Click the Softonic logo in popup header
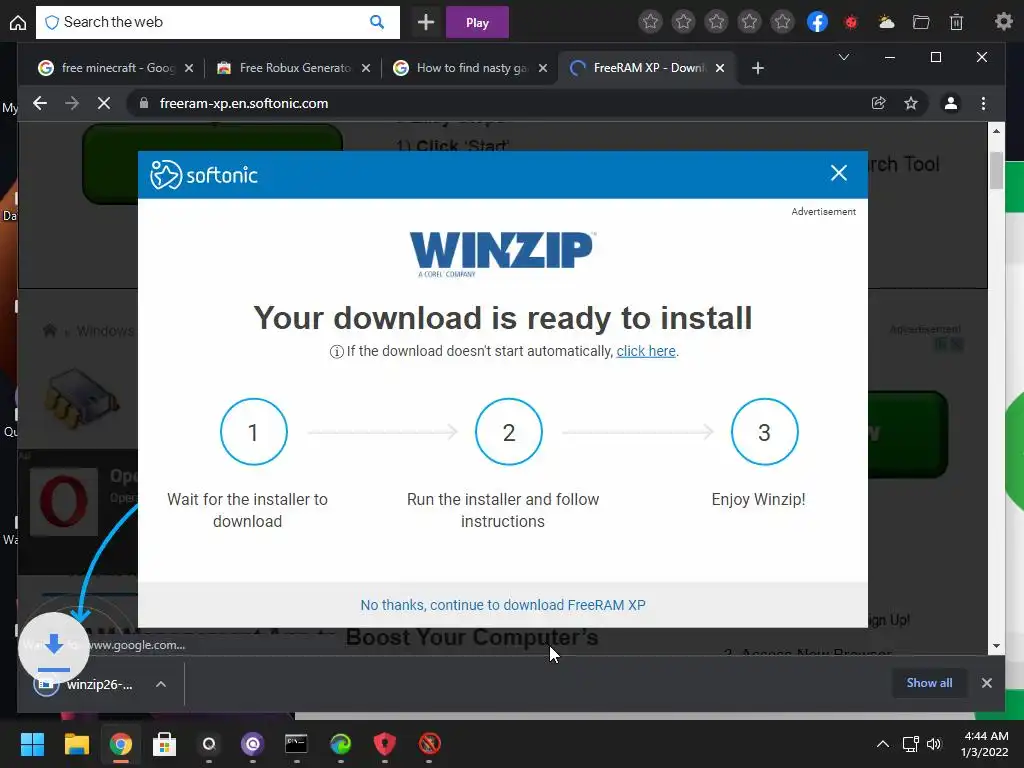Viewport: 1024px width, 768px height. 204,174
